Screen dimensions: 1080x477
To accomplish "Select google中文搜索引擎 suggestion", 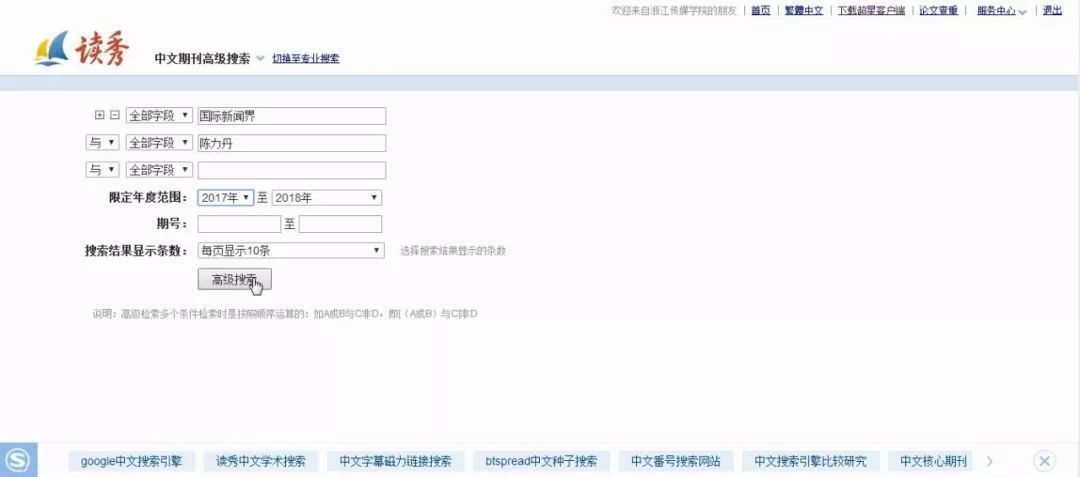I will coord(132,461).
